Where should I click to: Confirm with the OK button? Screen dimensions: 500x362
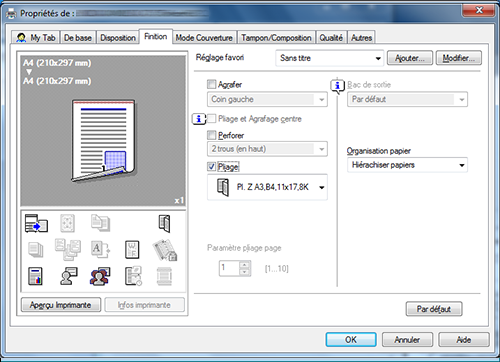(x=351, y=340)
